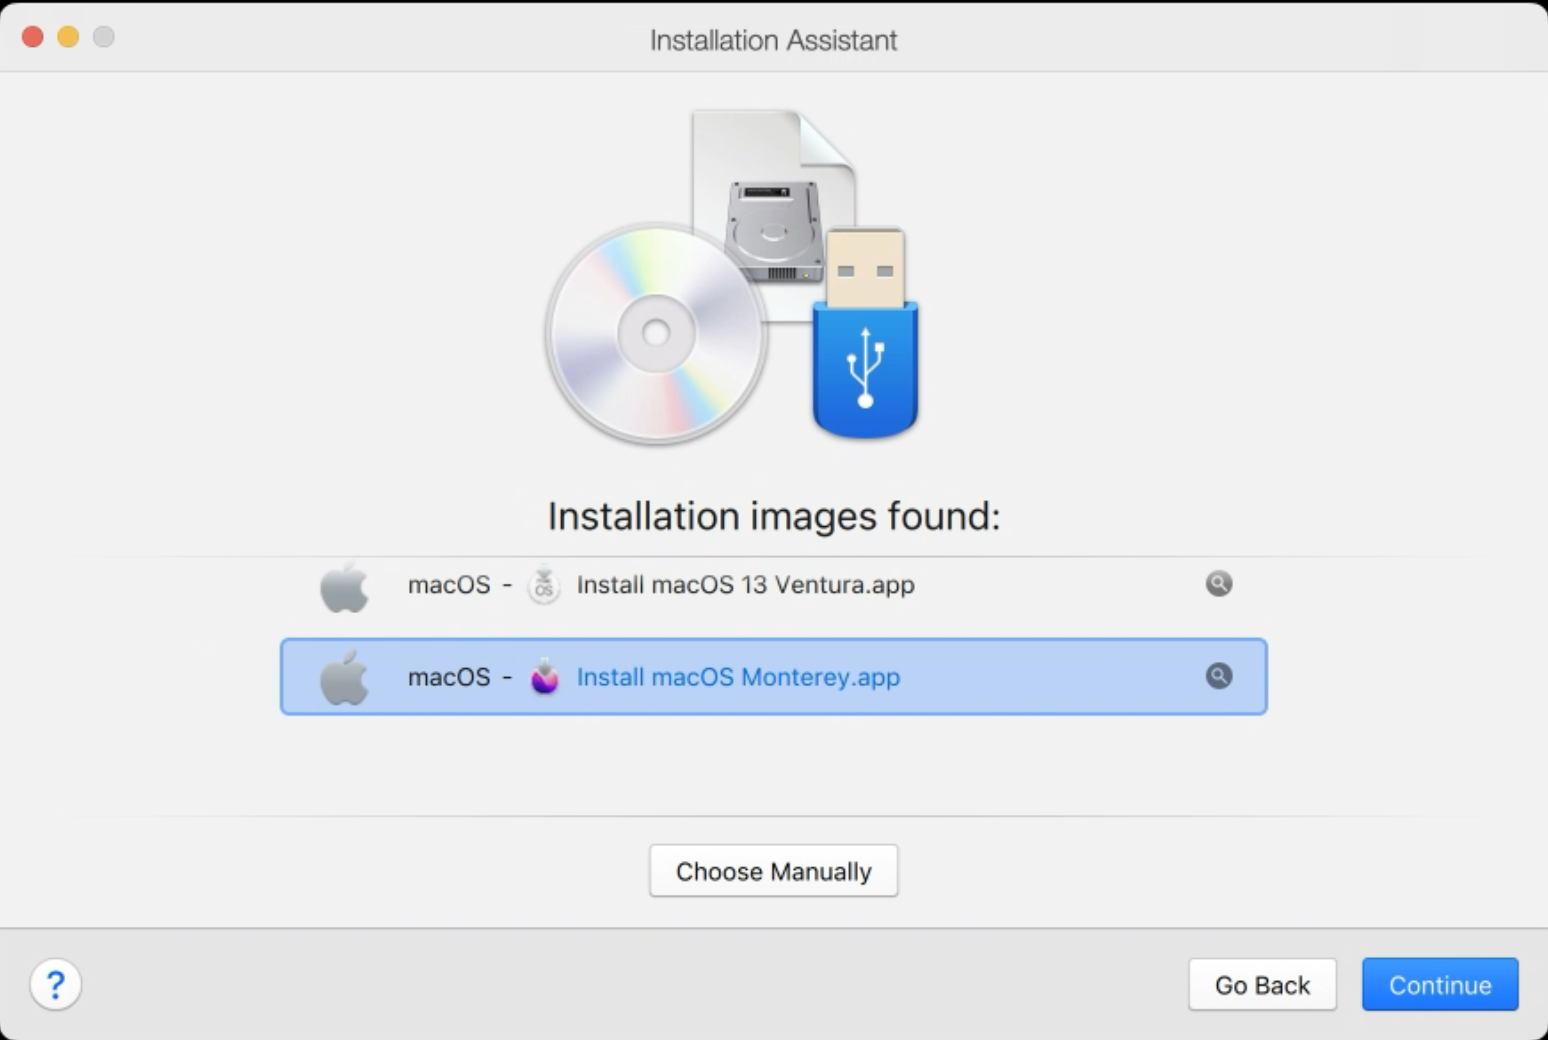This screenshot has height=1040, width=1548.
Task: Click the macOS label in Monterey row
Action: (449, 677)
